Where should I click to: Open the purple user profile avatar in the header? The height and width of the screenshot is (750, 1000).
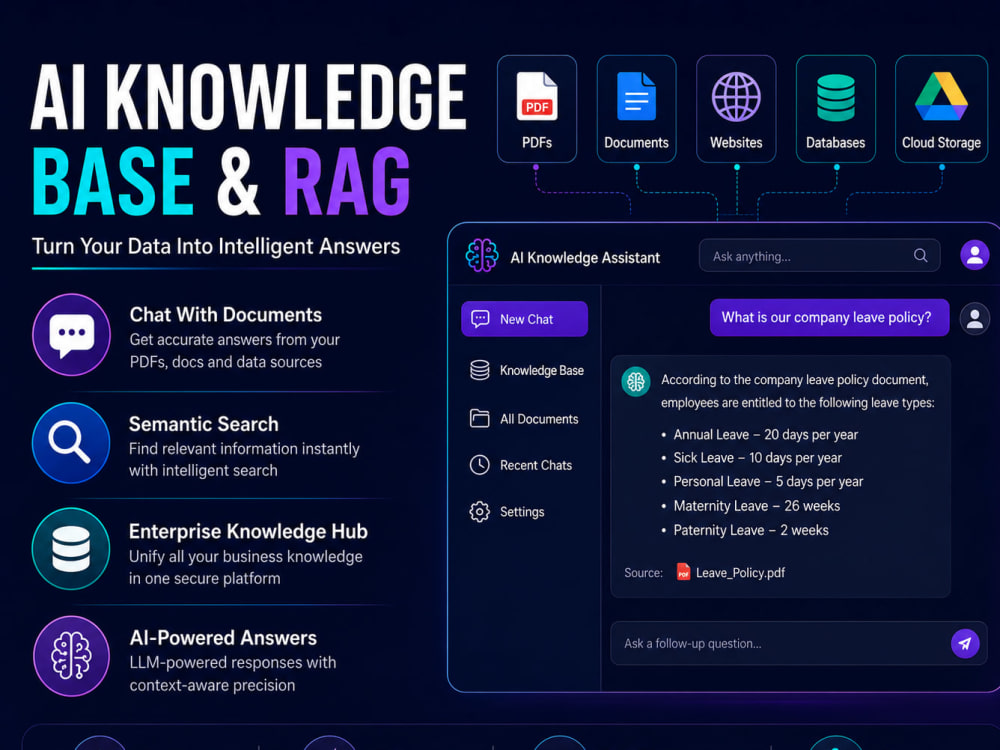[x=974, y=255]
